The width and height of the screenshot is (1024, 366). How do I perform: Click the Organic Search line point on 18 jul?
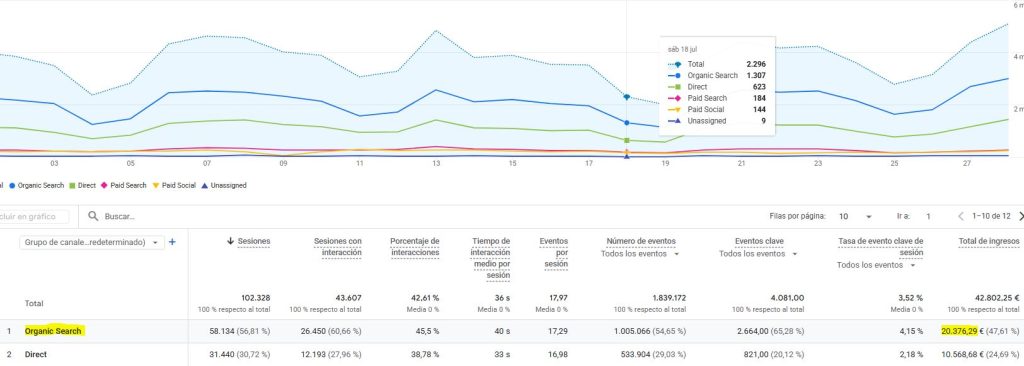[627, 123]
